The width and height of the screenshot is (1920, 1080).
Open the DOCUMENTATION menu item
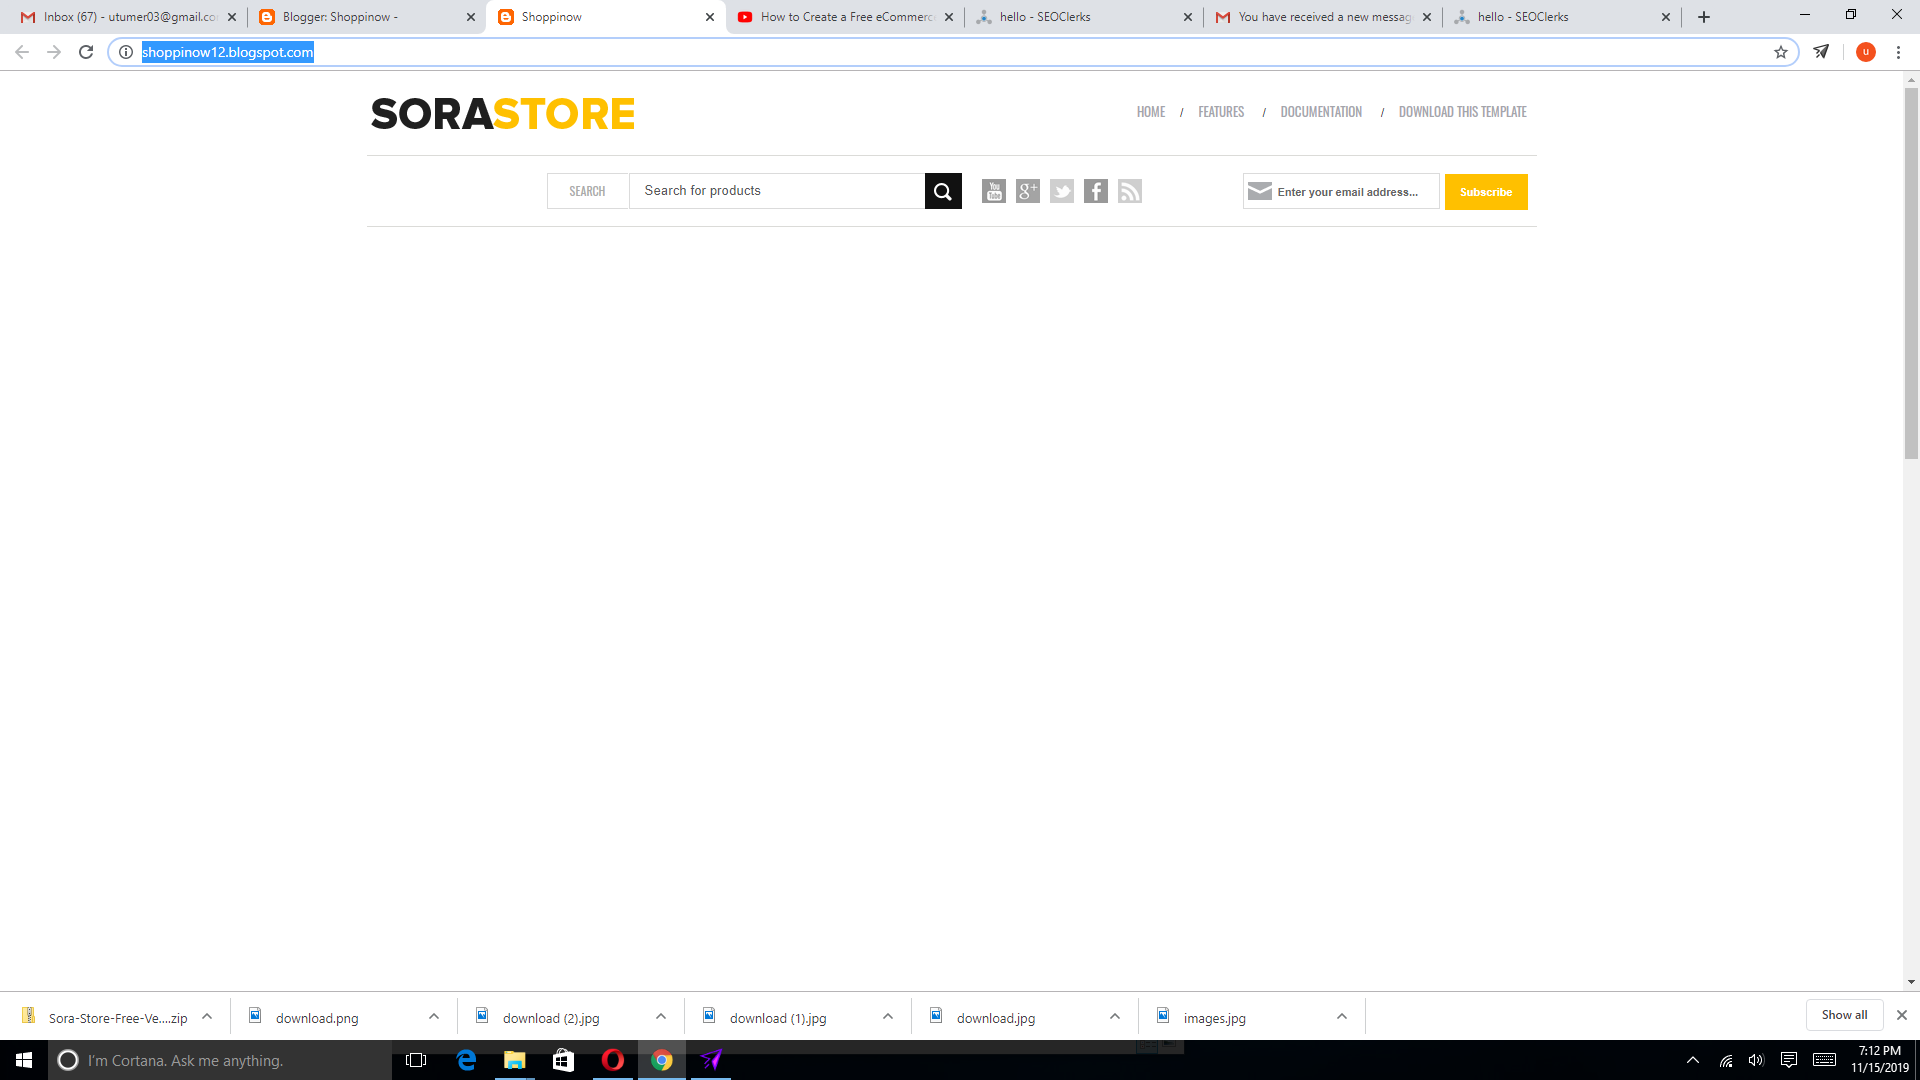tap(1321, 111)
